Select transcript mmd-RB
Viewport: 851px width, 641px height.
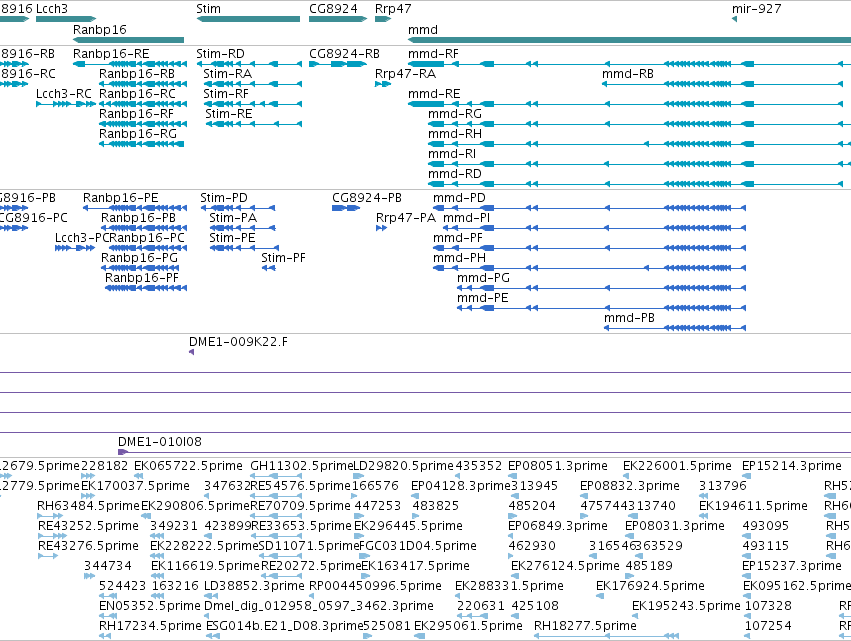[x=628, y=74]
